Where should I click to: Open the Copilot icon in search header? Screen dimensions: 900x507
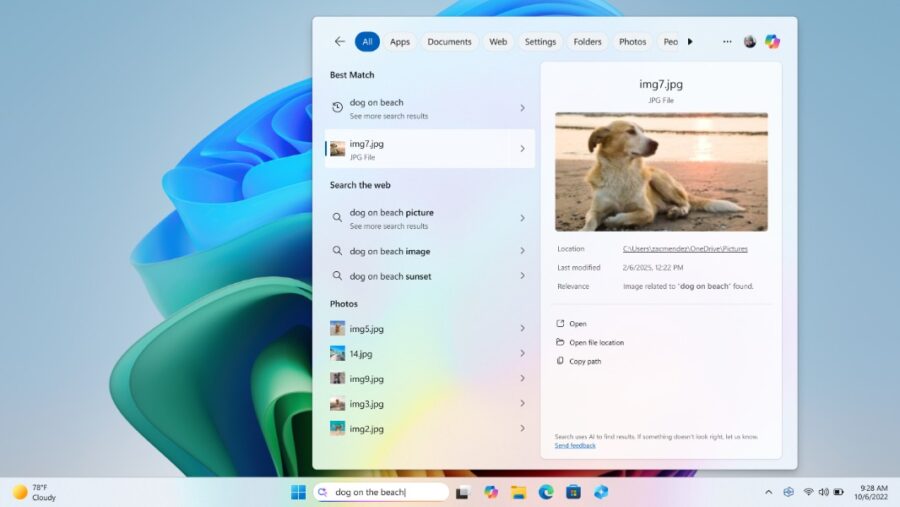tap(772, 41)
